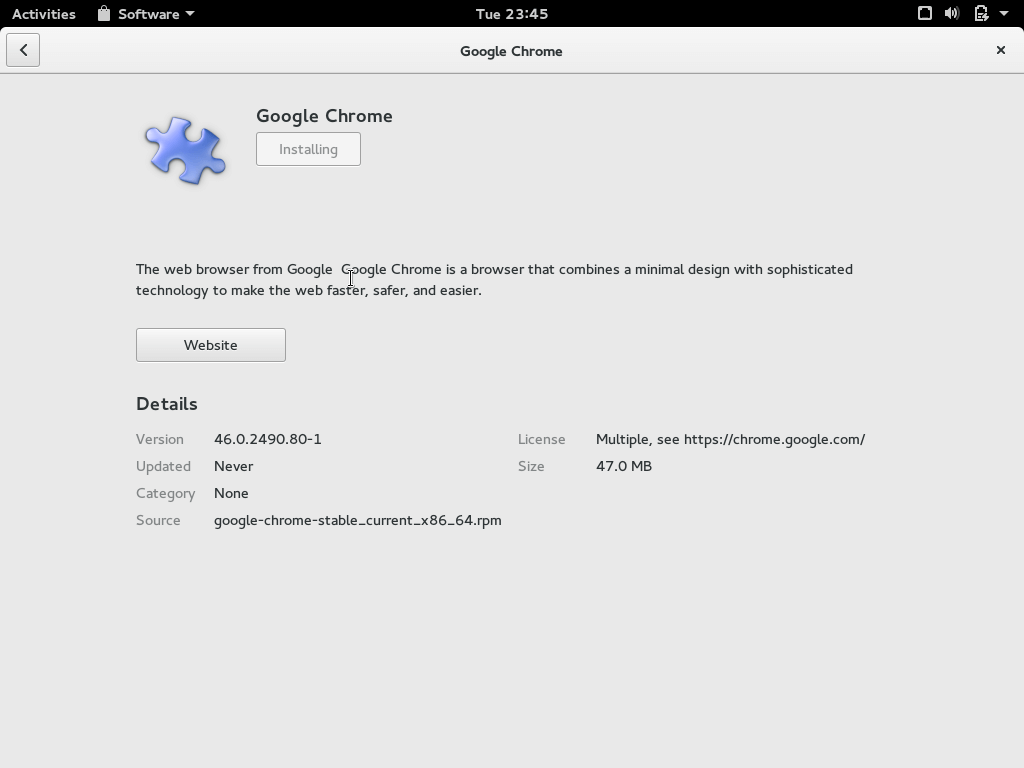Image resolution: width=1024 pixels, height=768 pixels.
Task: Open the Activities overview
Action: (43, 13)
